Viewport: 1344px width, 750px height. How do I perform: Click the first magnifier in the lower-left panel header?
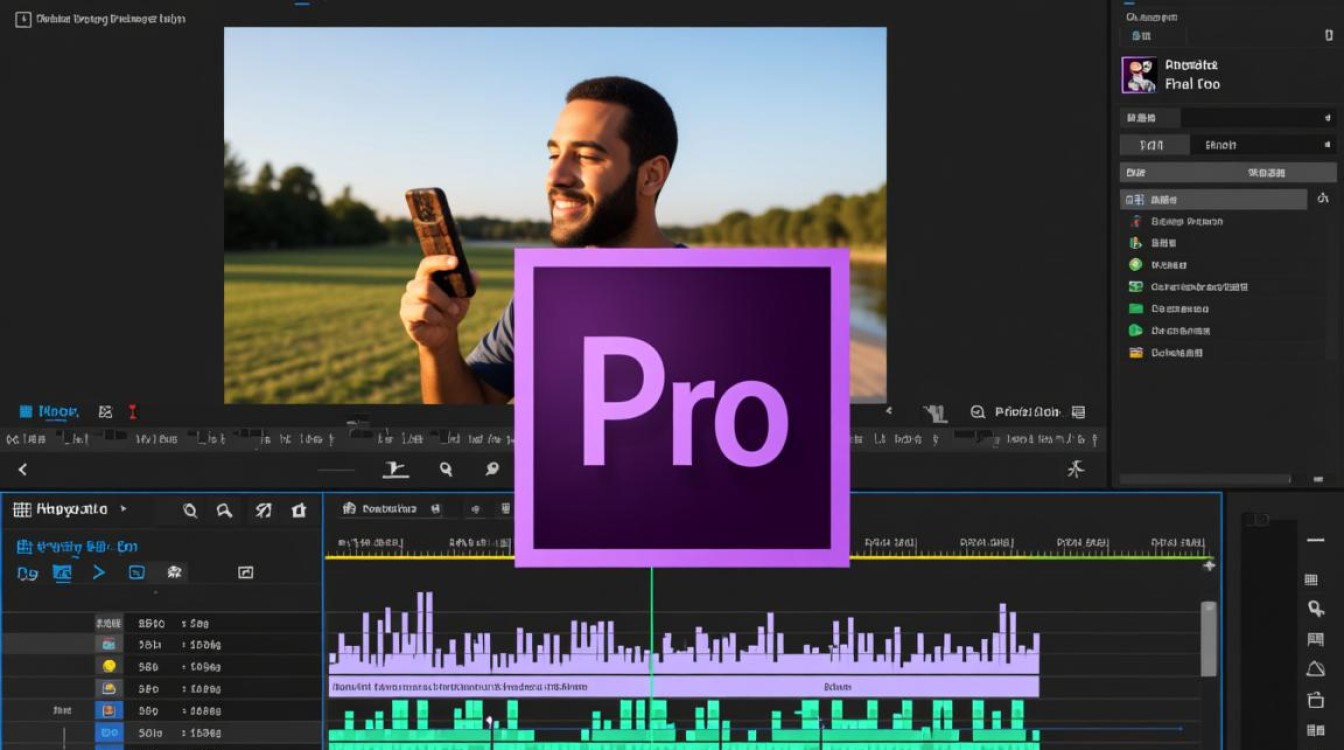click(190, 510)
